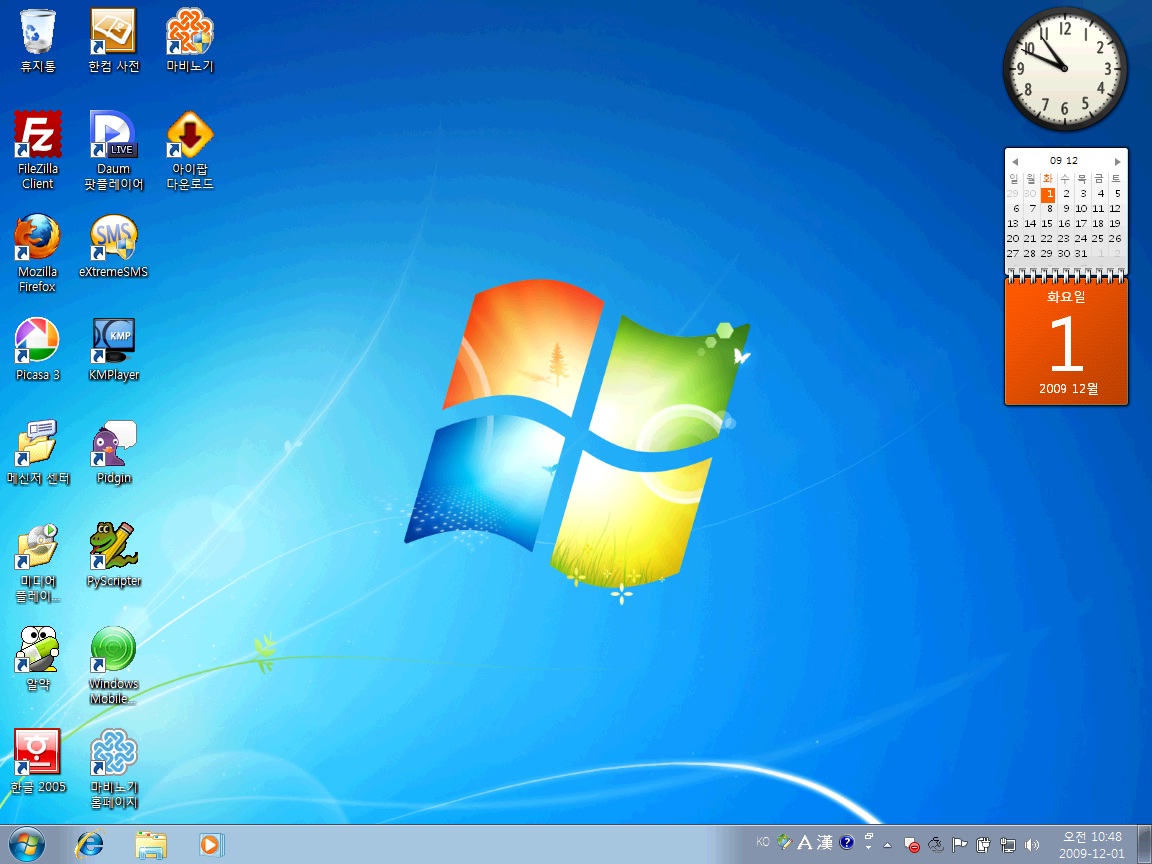
Task: Click the Show Desktop bar at taskbar end
Action: pyautogui.click(x=1144, y=845)
